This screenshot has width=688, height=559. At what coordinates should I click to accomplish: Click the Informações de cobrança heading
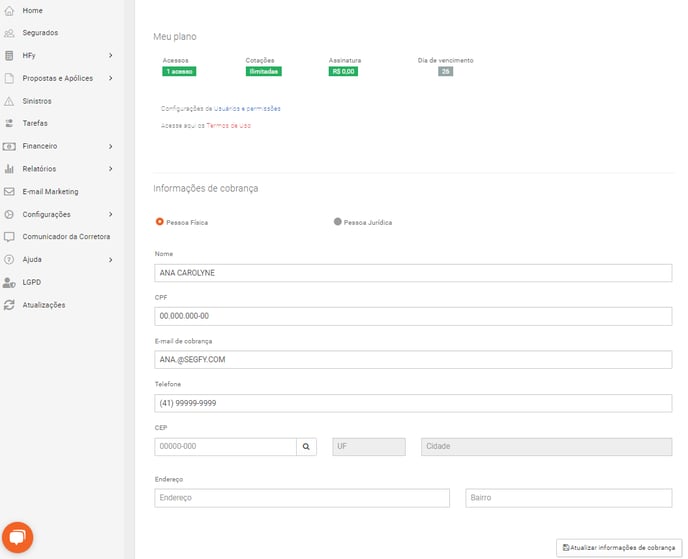pos(205,189)
